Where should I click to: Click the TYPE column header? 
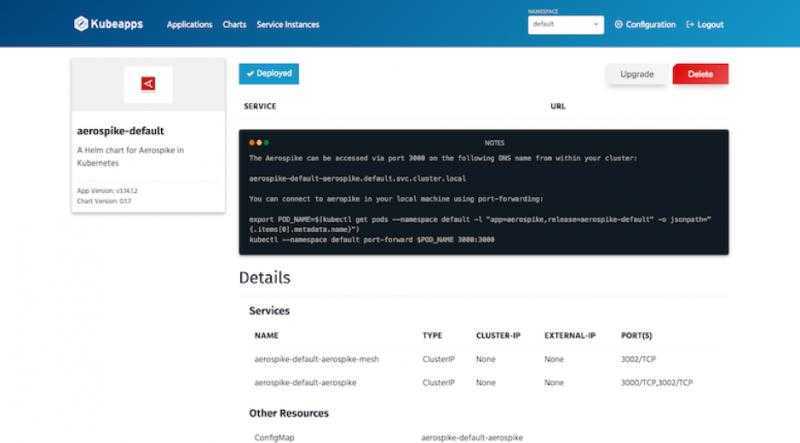click(432, 335)
